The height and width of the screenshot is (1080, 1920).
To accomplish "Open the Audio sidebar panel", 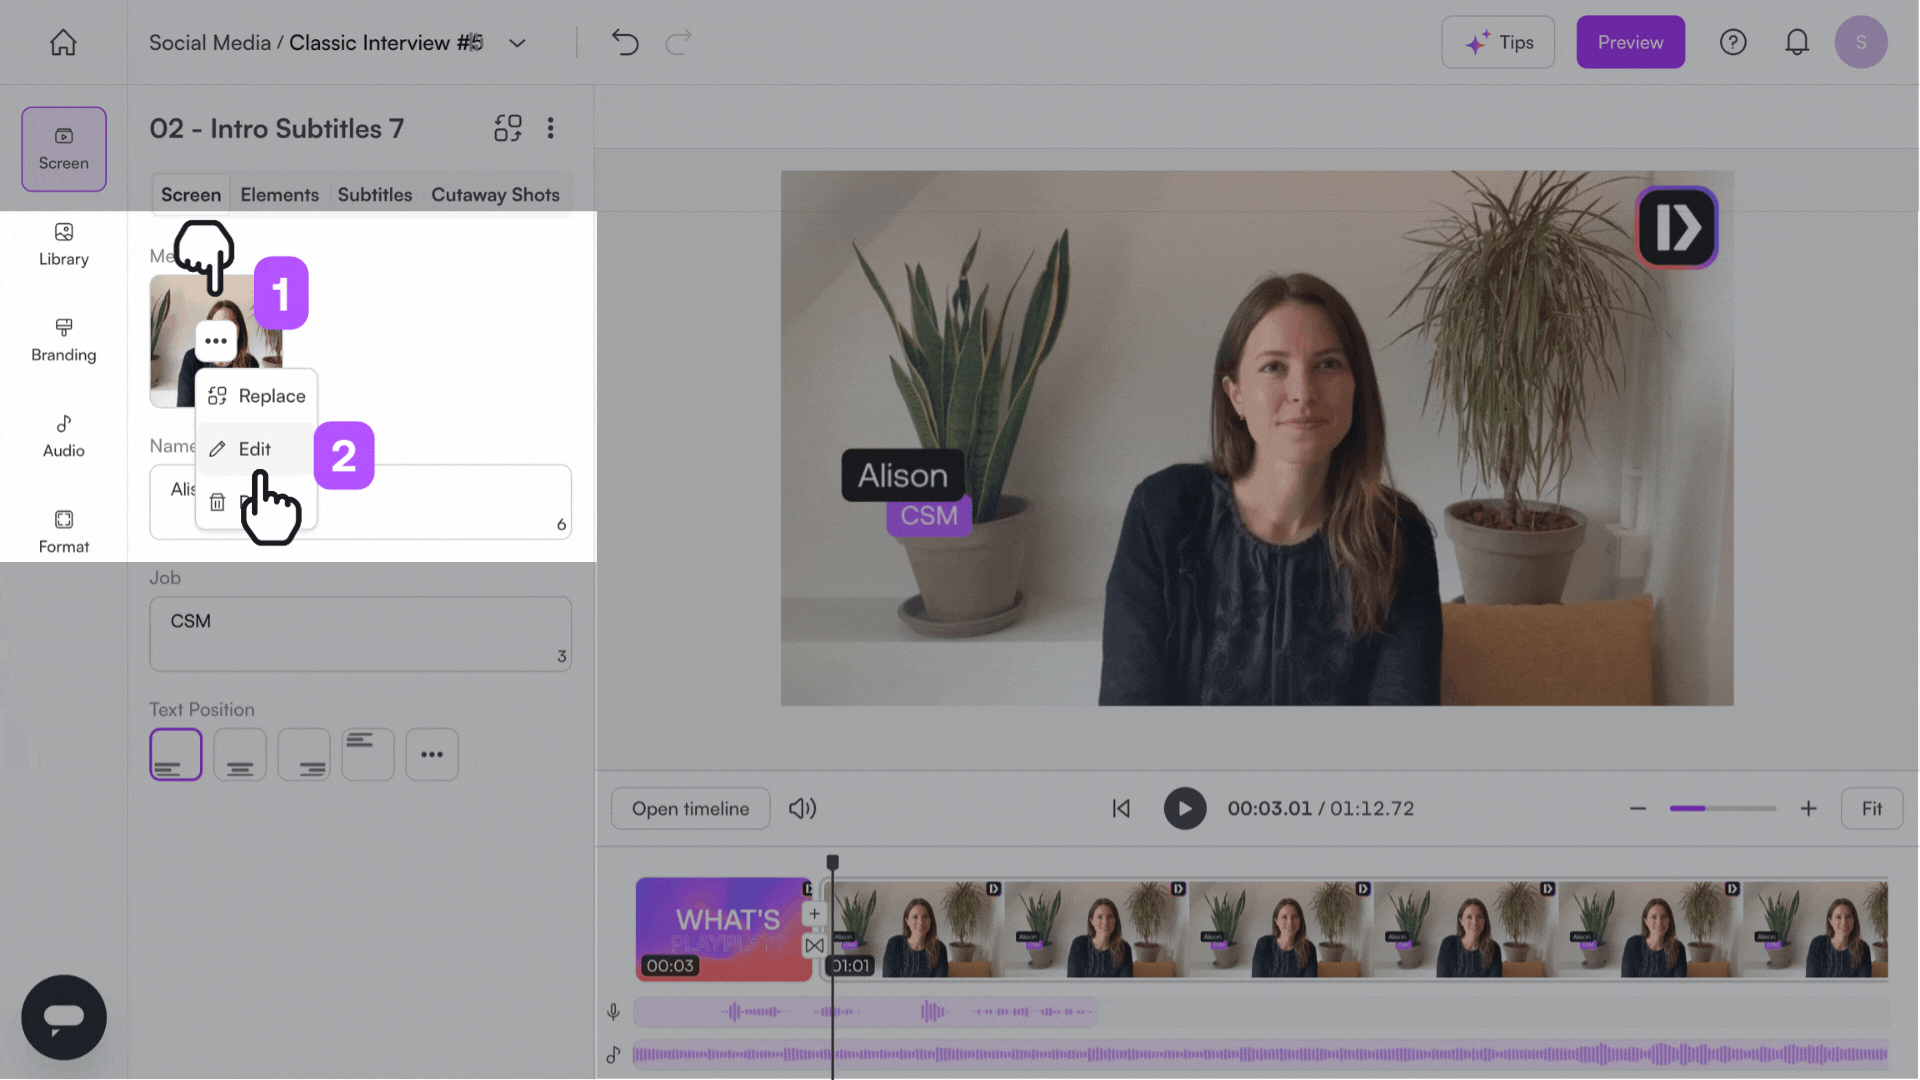I will [x=63, y=436].
